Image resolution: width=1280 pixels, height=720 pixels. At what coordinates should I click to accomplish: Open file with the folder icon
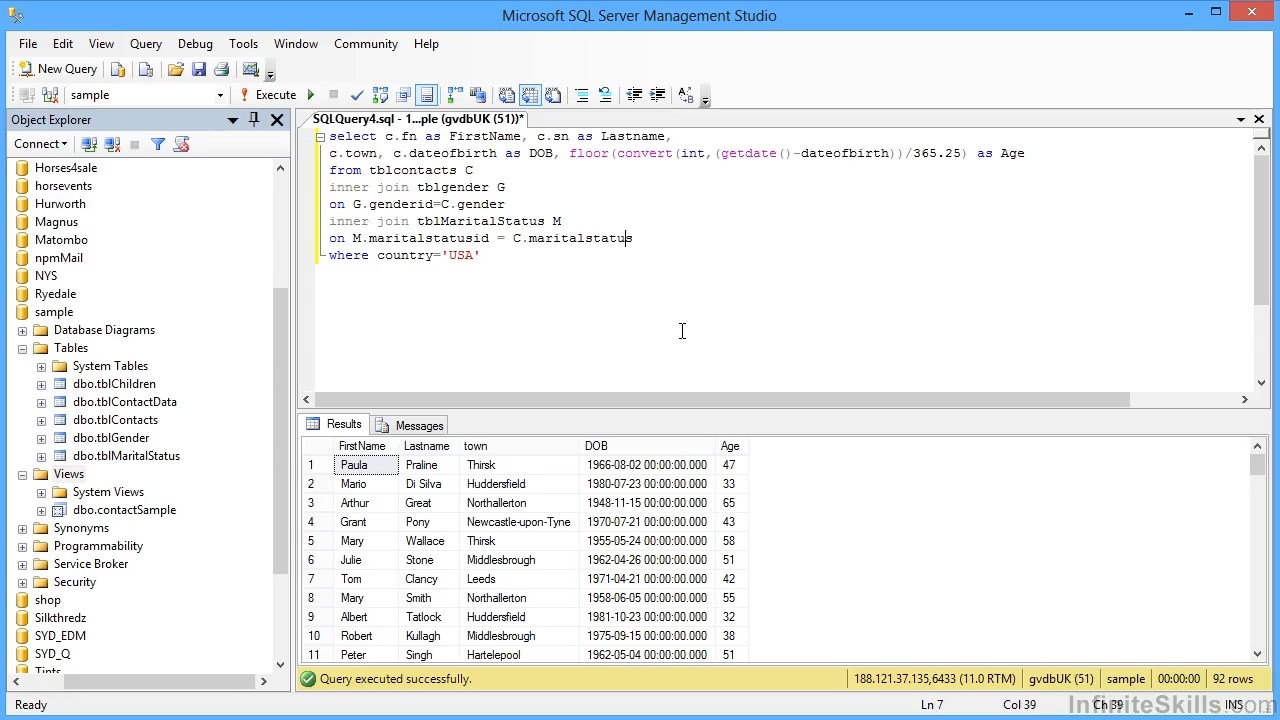pyautogui.click(x=176, y=69)
